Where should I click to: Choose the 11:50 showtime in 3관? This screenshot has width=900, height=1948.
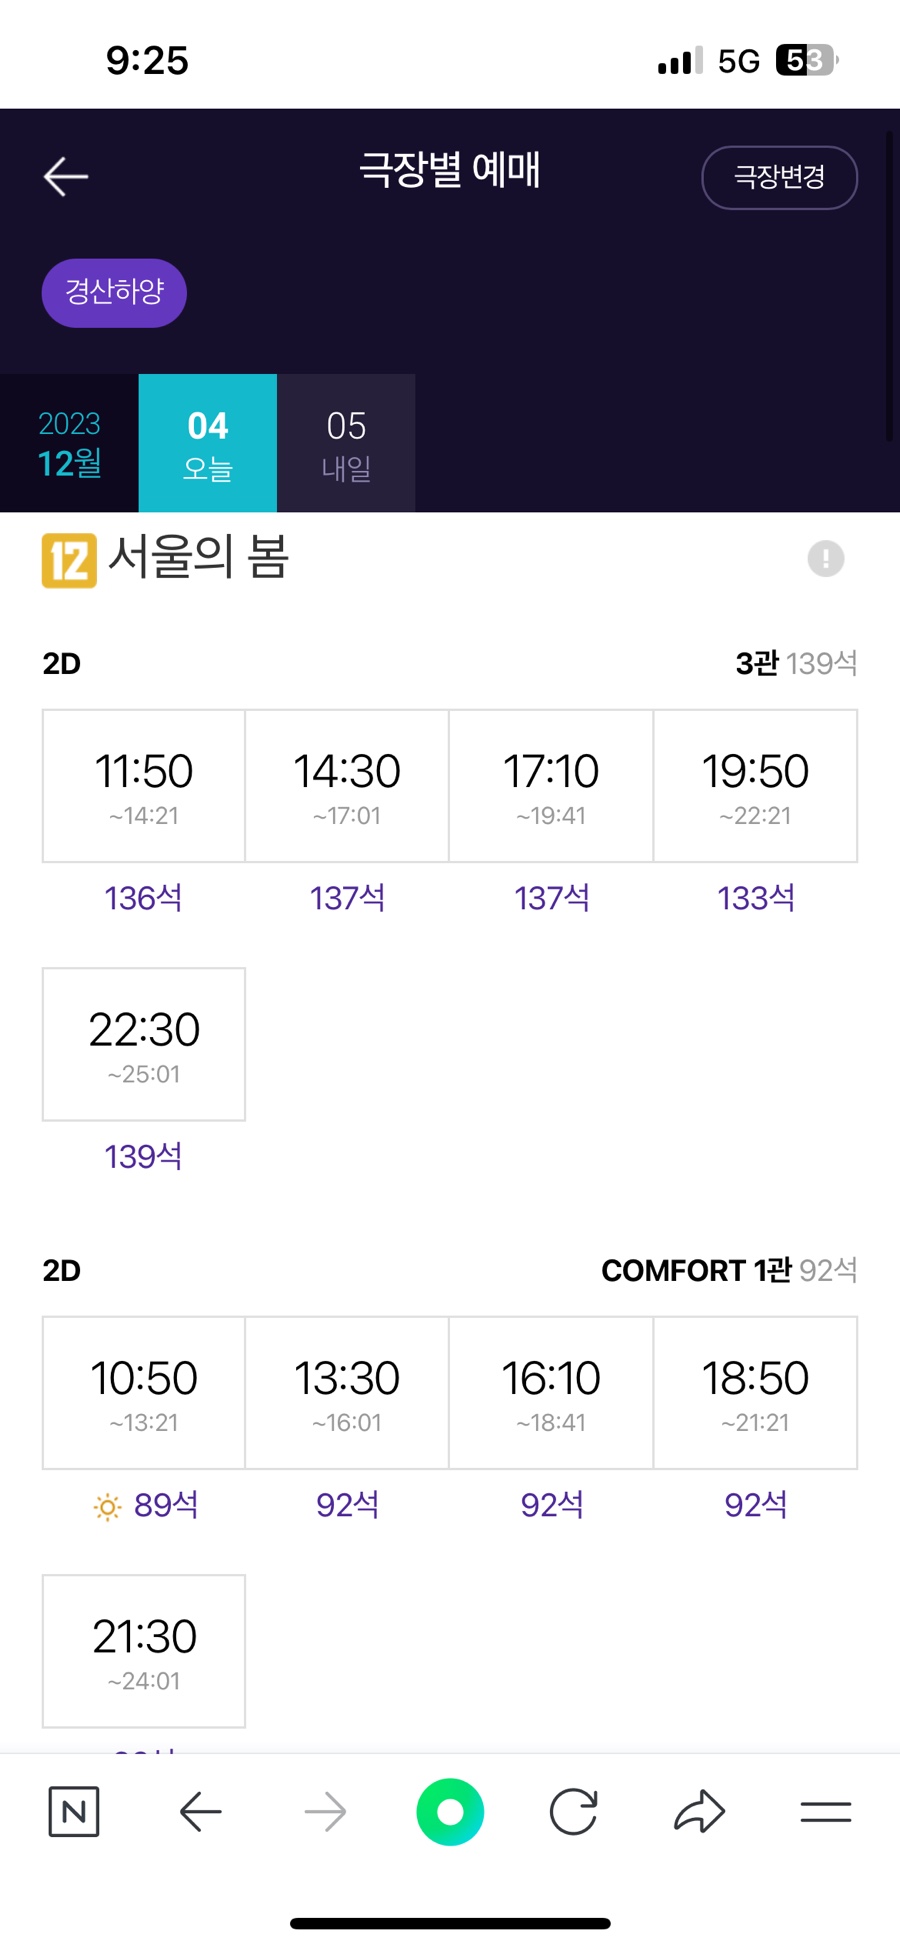pos(144,786)
